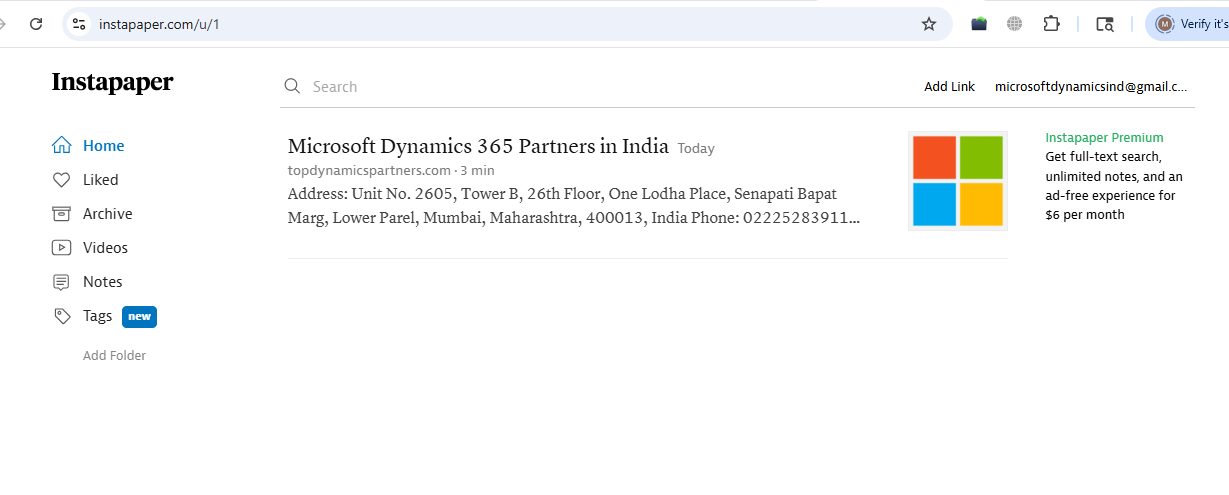The height and width of the screenshot is (495, 1229).
Task: Click the Archive box icon
Action: [62, 214]
